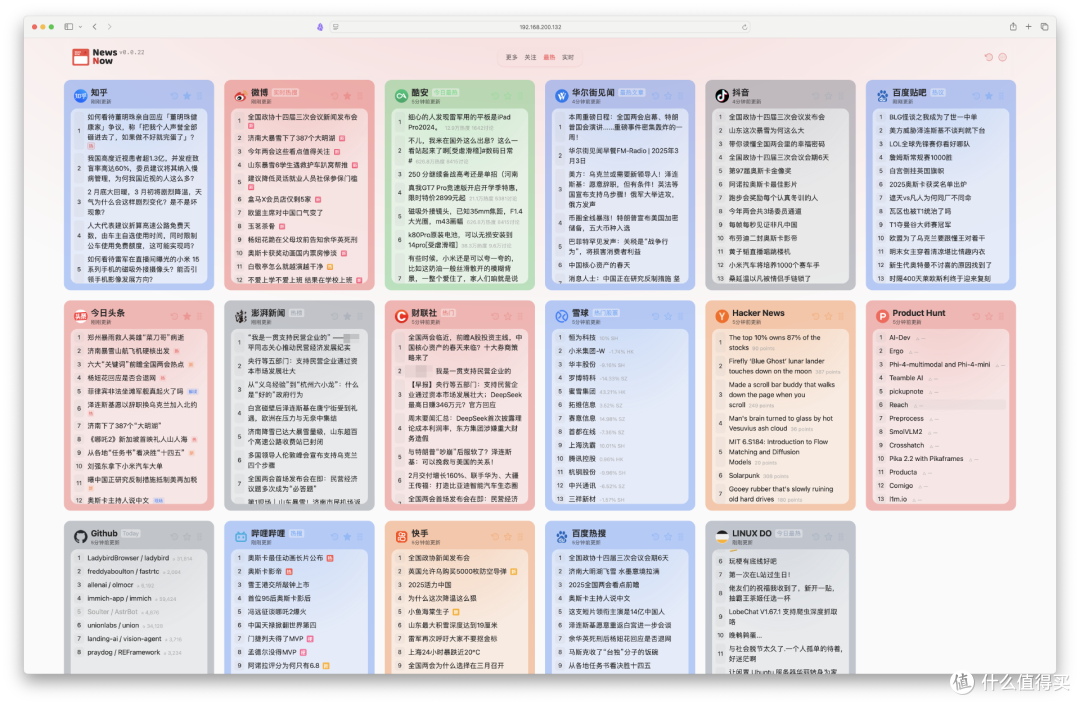Click the browser forward arrow
Image resolution: width=1080 pixels, height=705 pixels.
pyautogui.click(x=109, y=27)
